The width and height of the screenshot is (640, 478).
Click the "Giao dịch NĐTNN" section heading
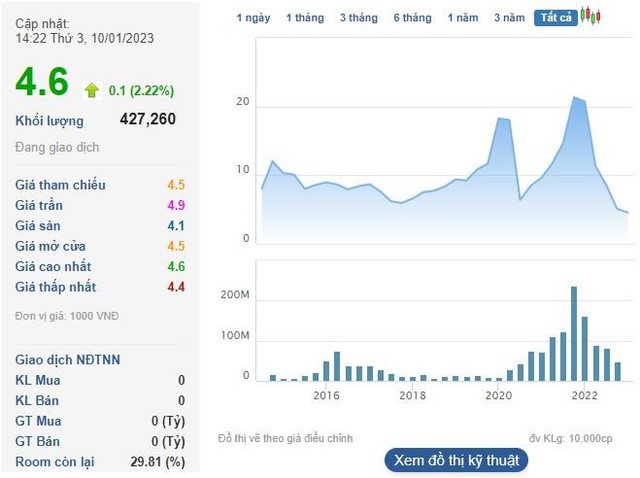point(68,360)
